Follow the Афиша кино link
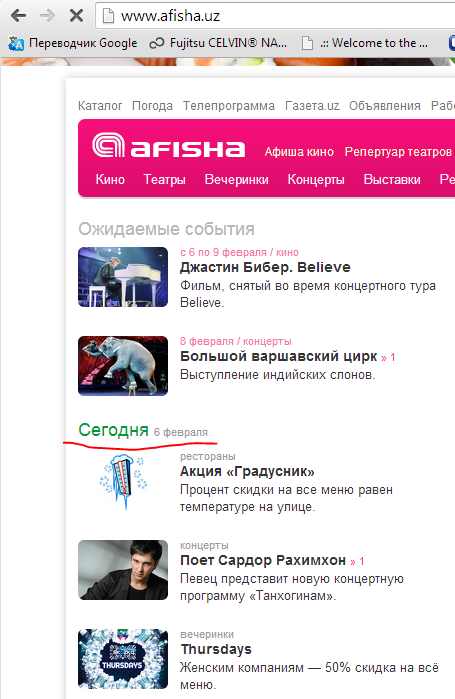Screen dimensions: 455x699 point(299,152)
